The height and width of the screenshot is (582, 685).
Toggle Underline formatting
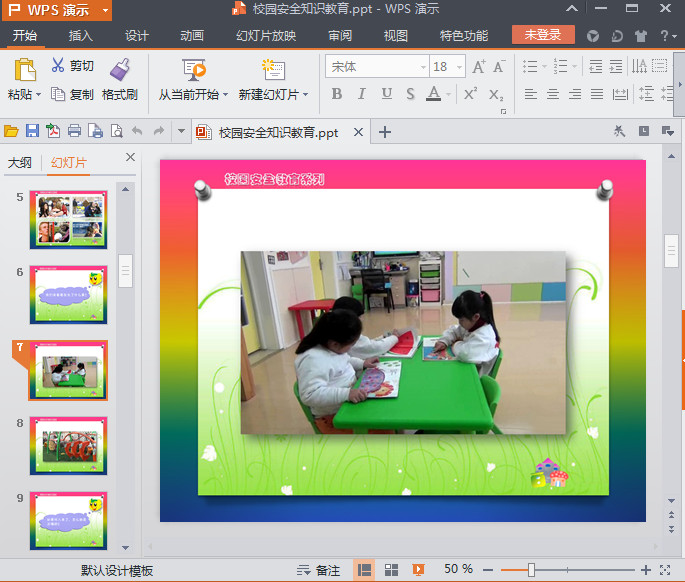(387, 94)
